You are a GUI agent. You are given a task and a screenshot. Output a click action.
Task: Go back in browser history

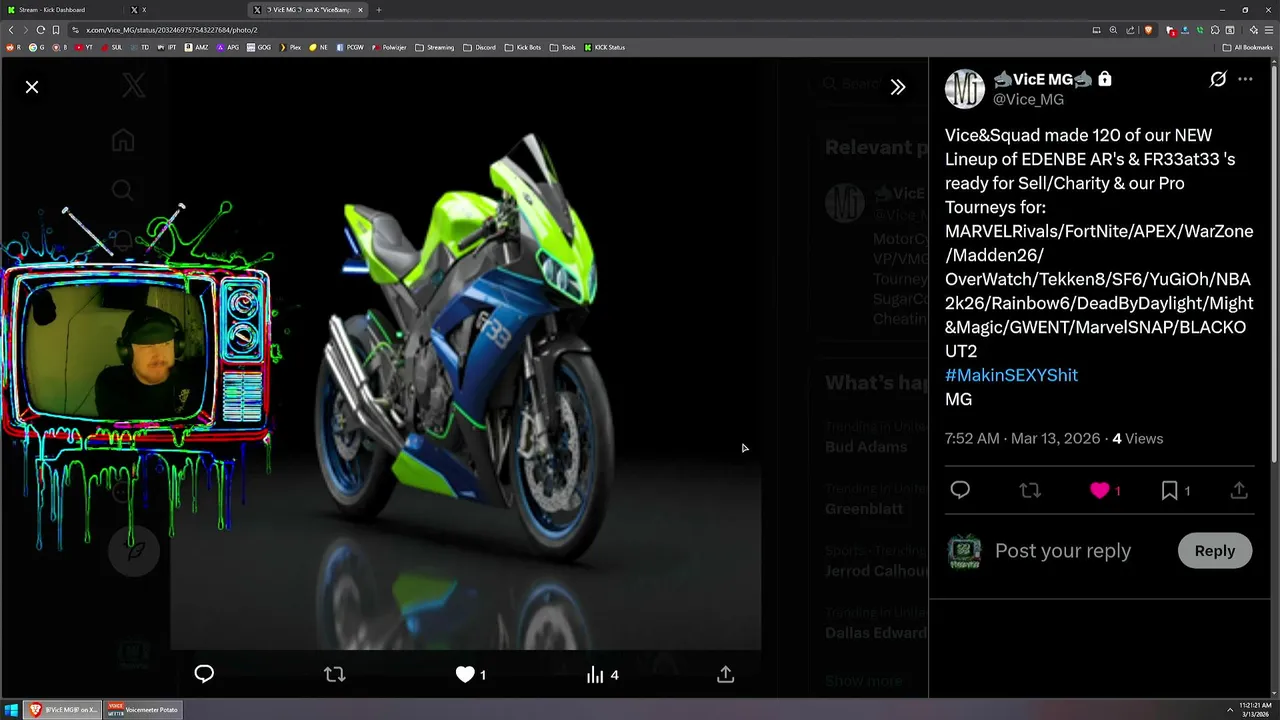[x=11, y=30]
